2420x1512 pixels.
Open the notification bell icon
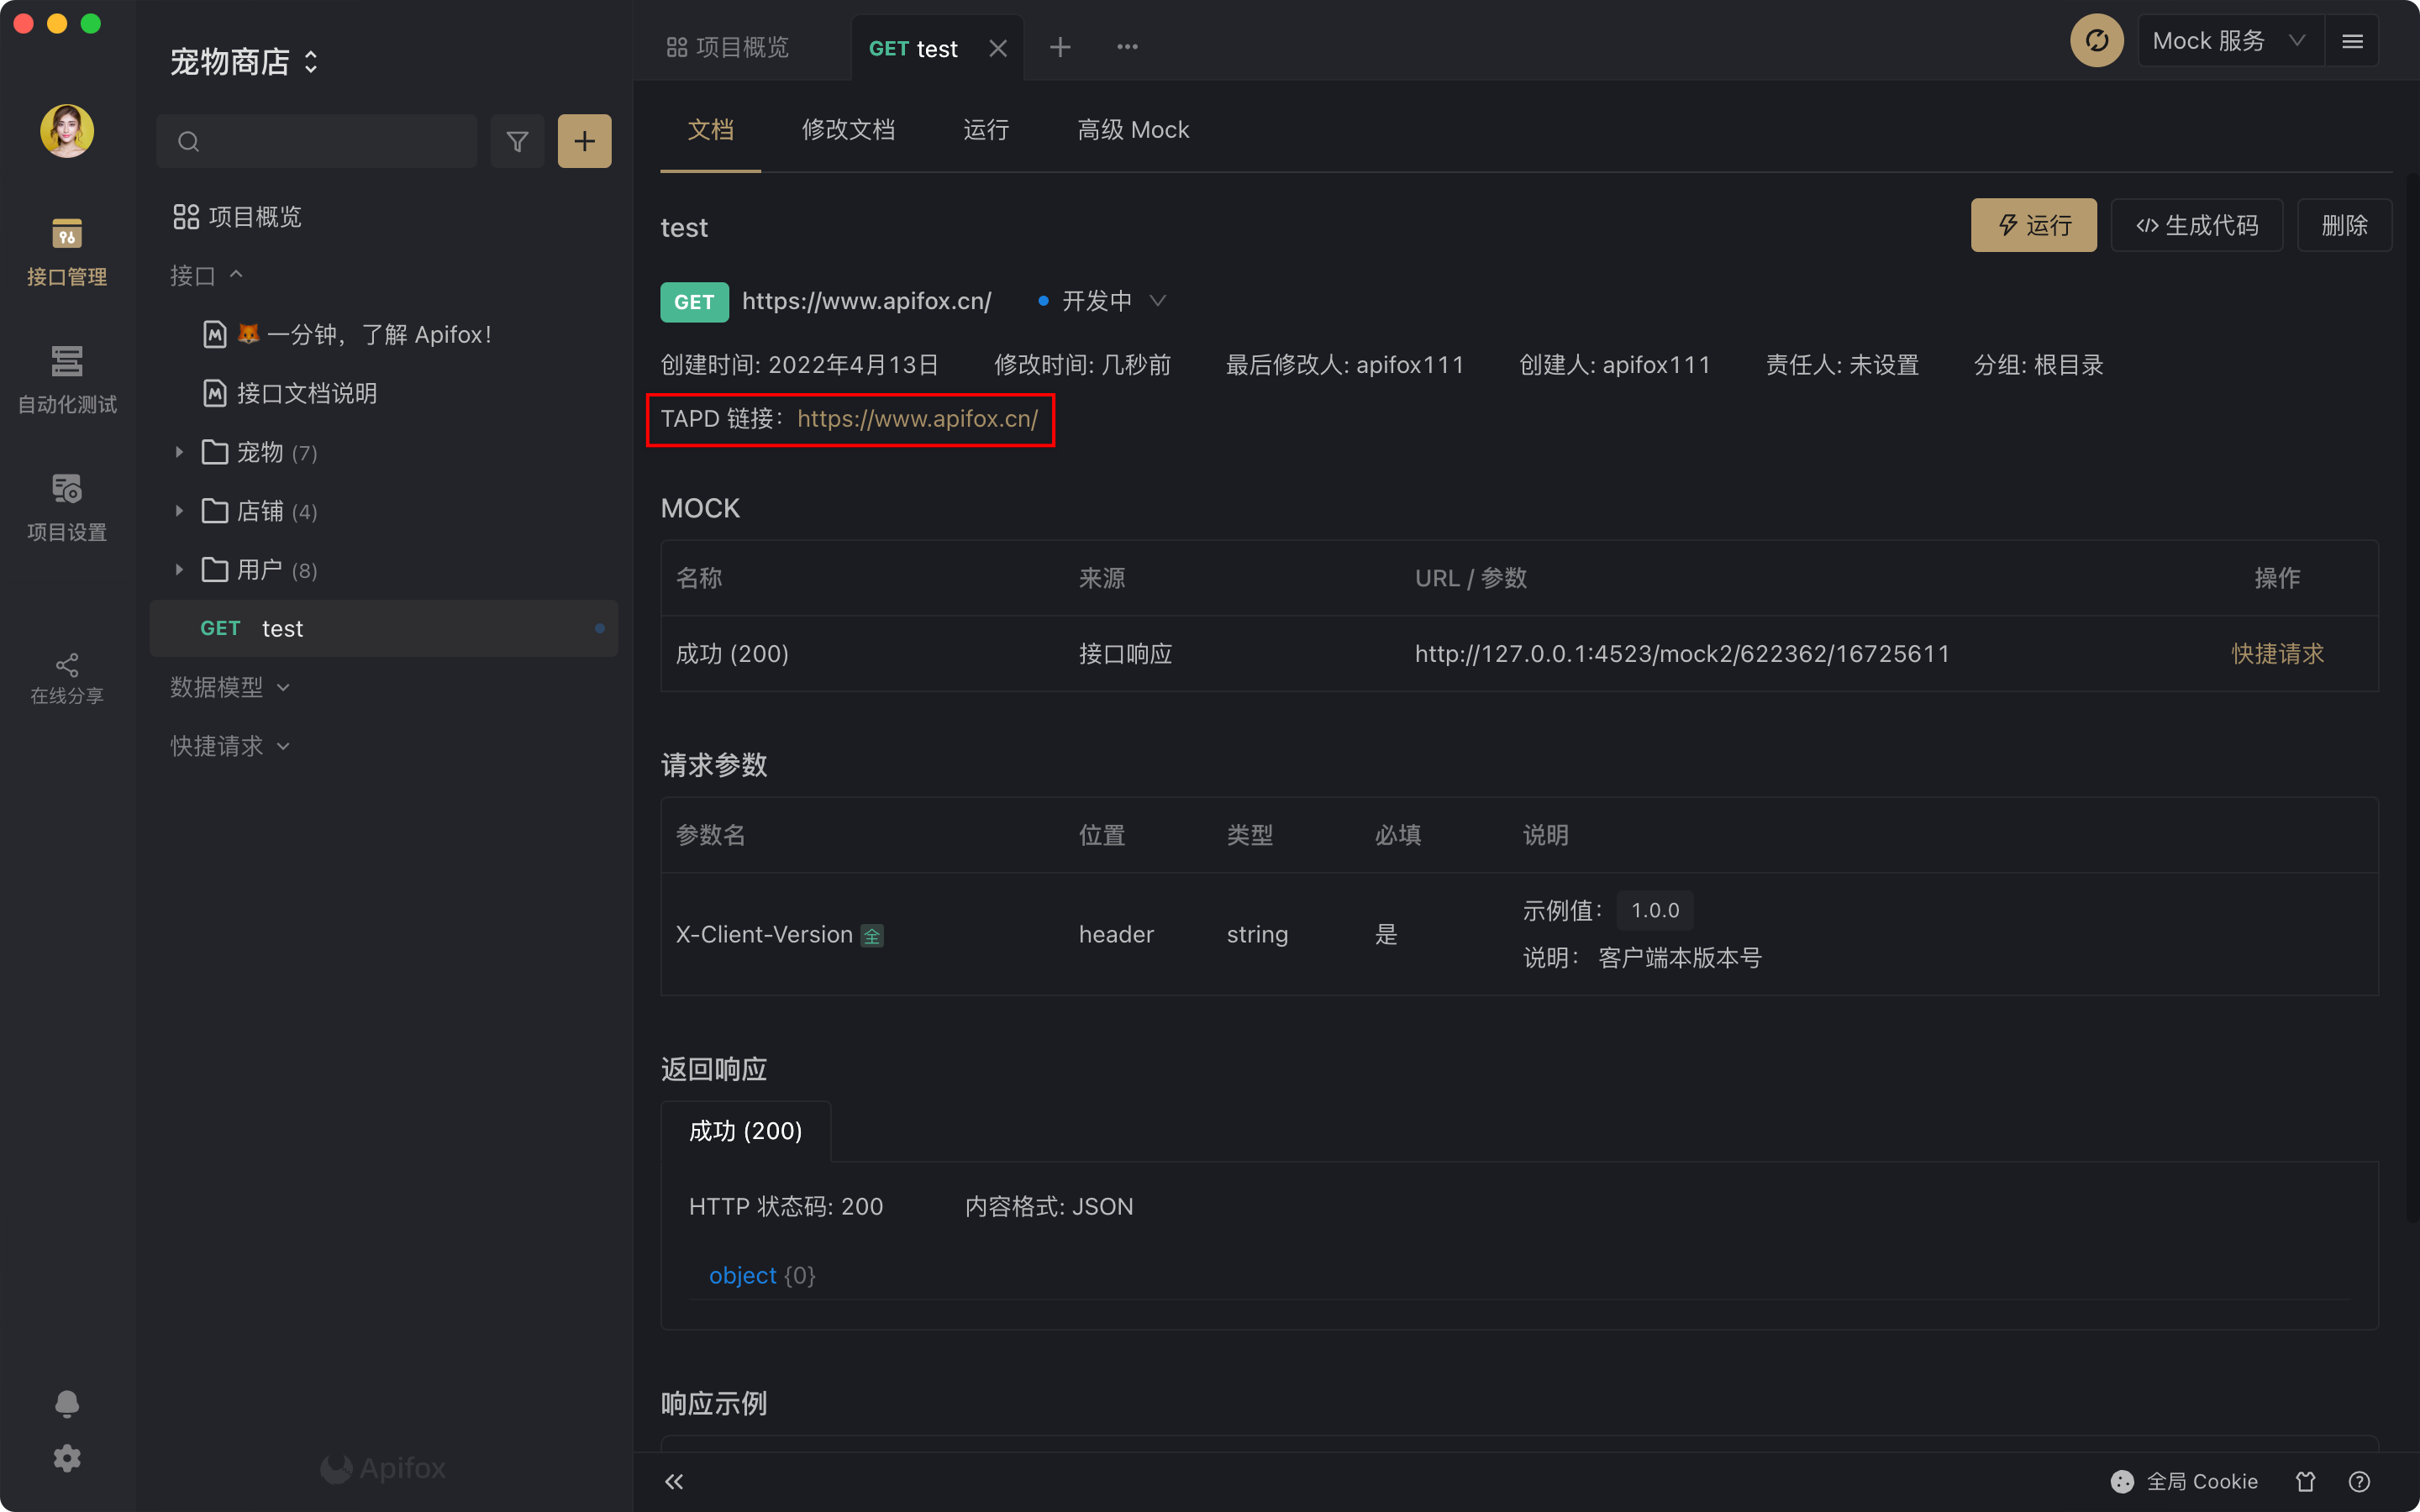tap(67, 1403)
